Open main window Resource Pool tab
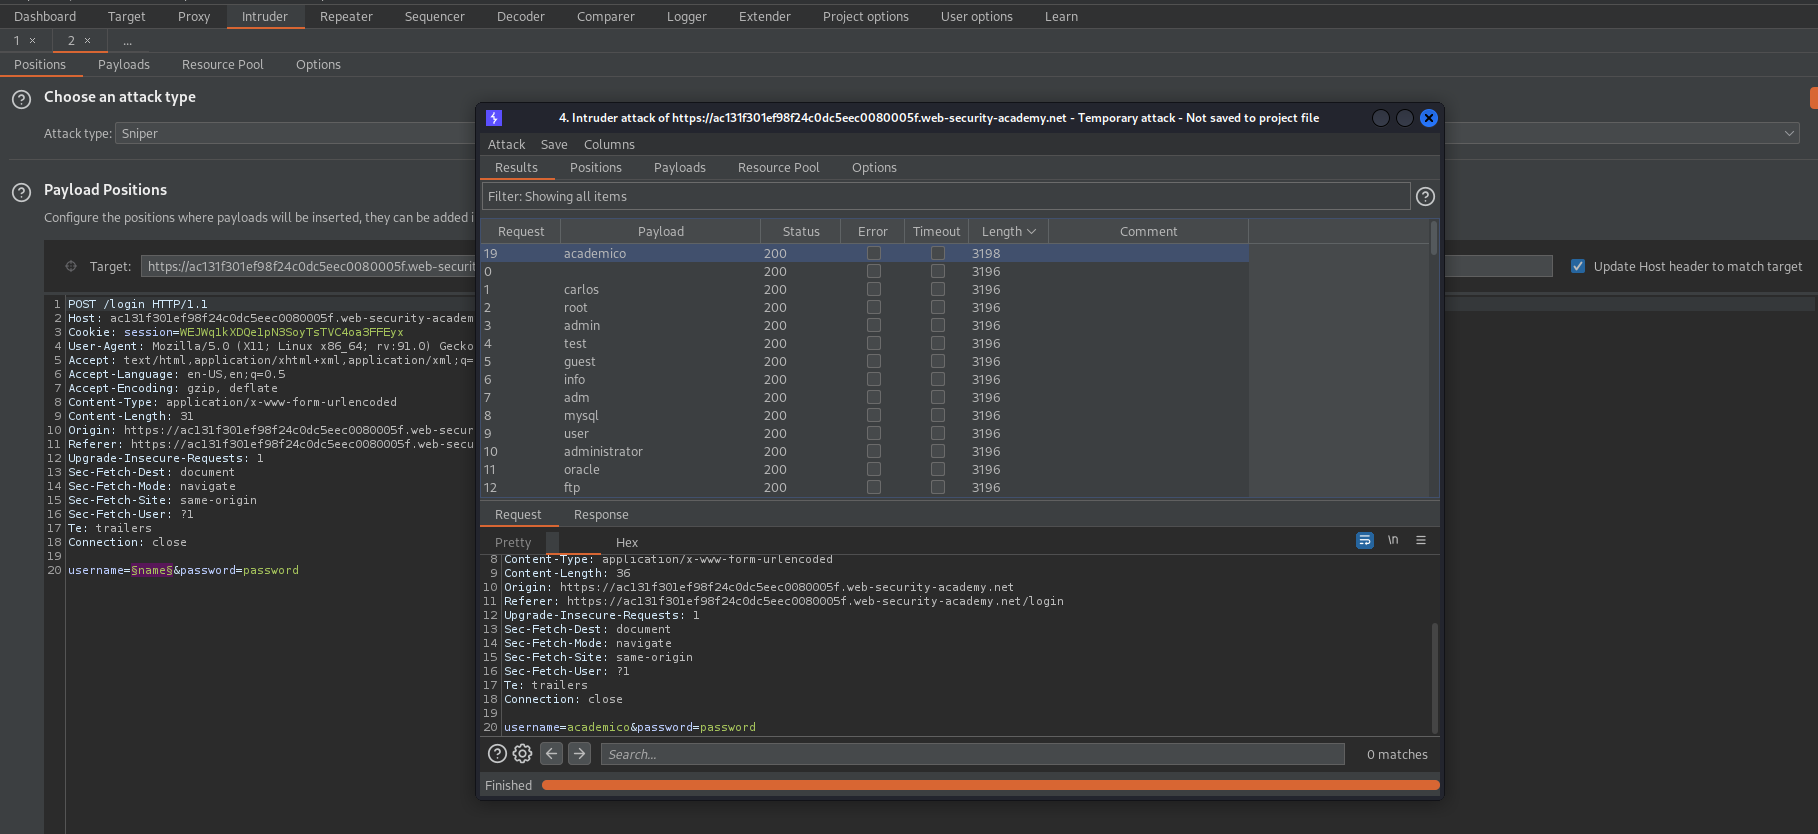 223,64
